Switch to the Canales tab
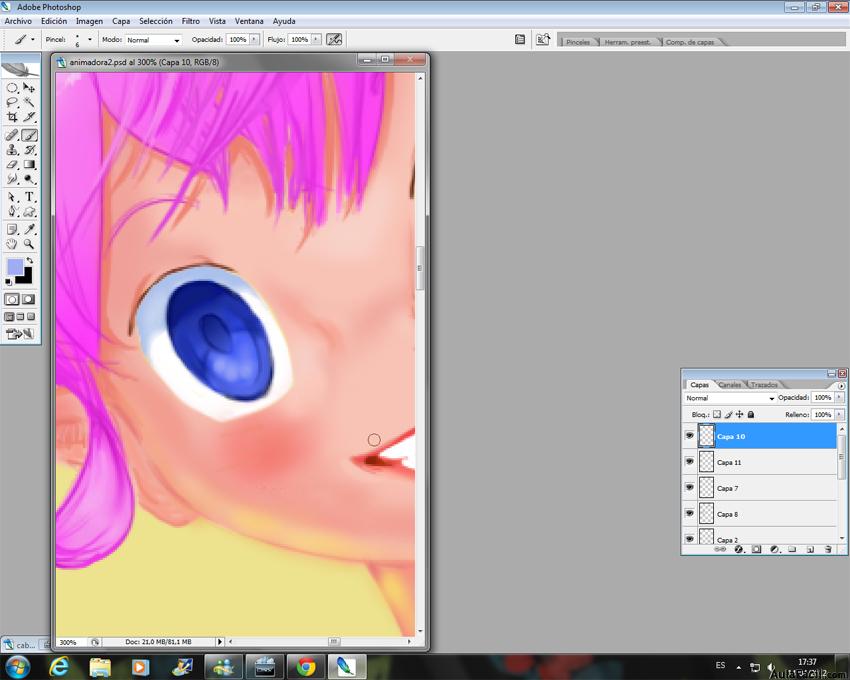The height and width of the screenshot is (680, 850). click(x=730, y=384)
